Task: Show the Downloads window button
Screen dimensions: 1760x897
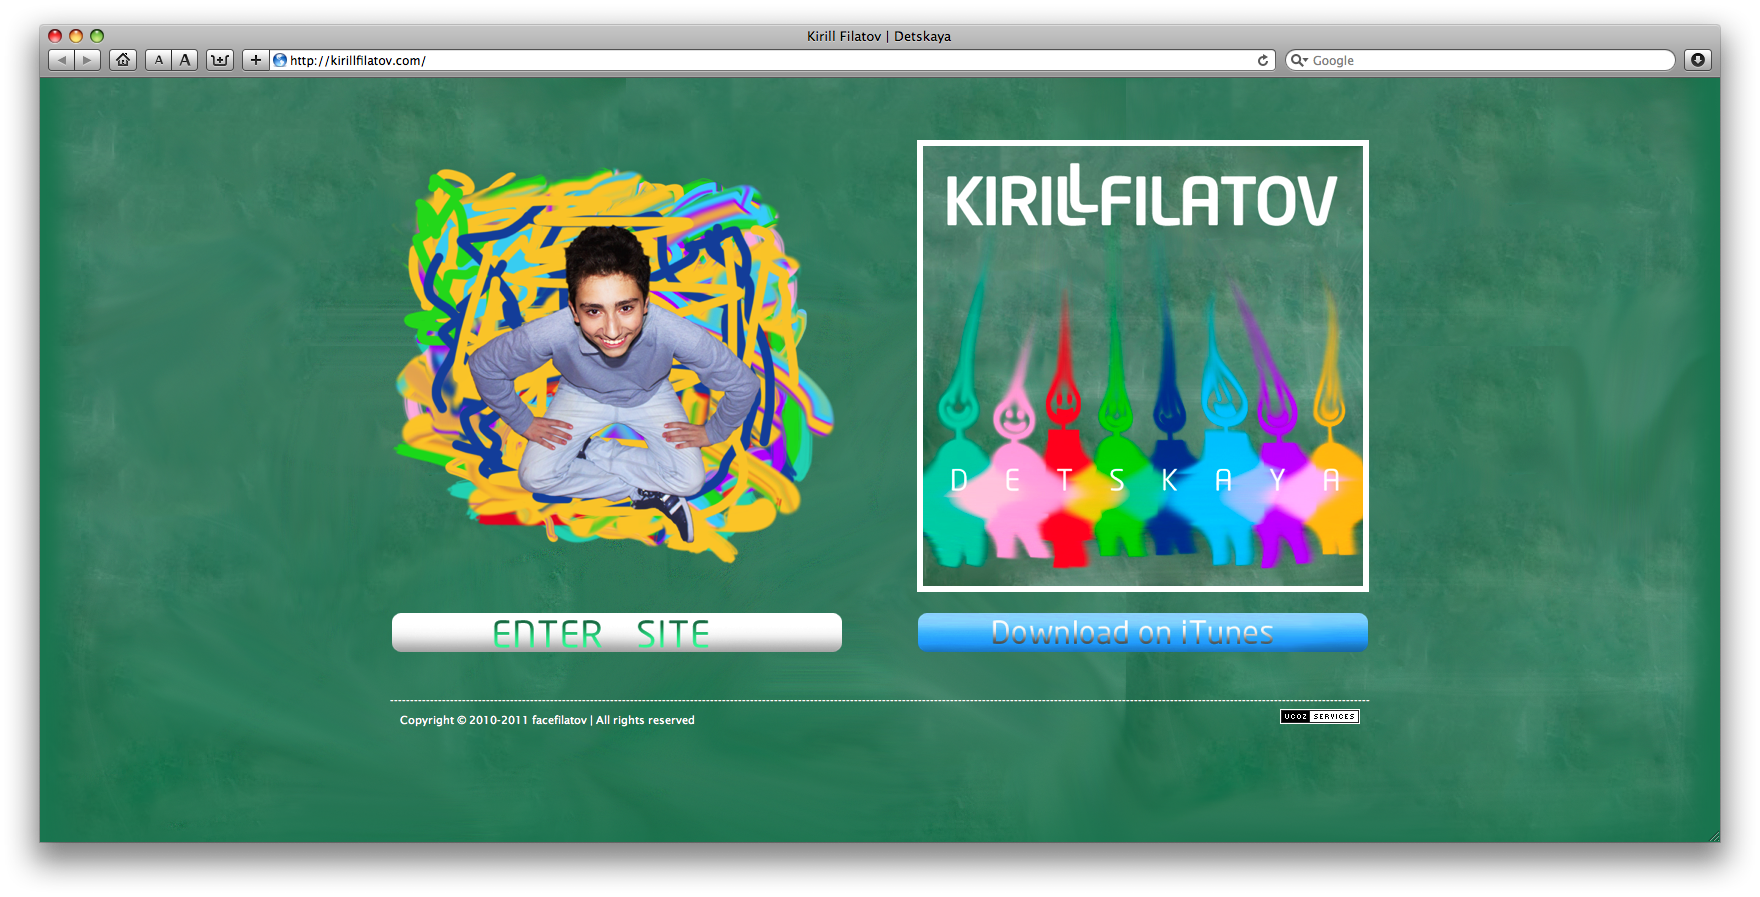Action: click(x=1697, y=60)
